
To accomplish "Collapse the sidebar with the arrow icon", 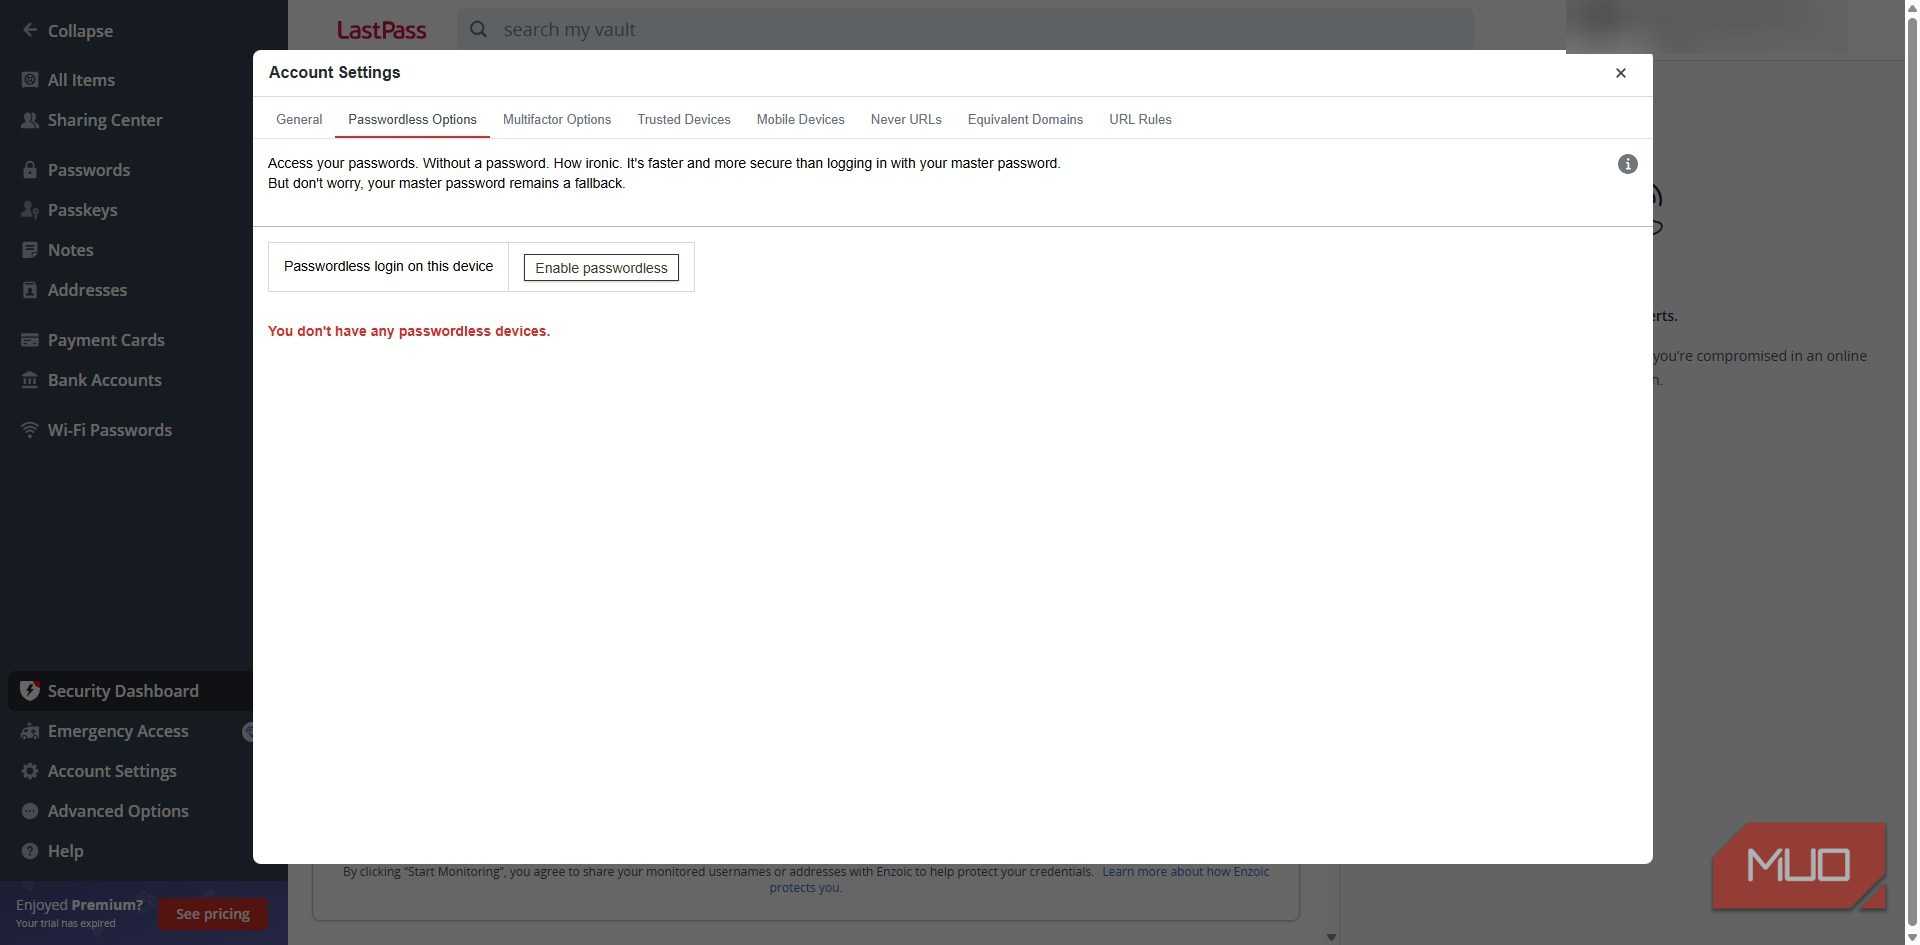I will pos(30,30).
